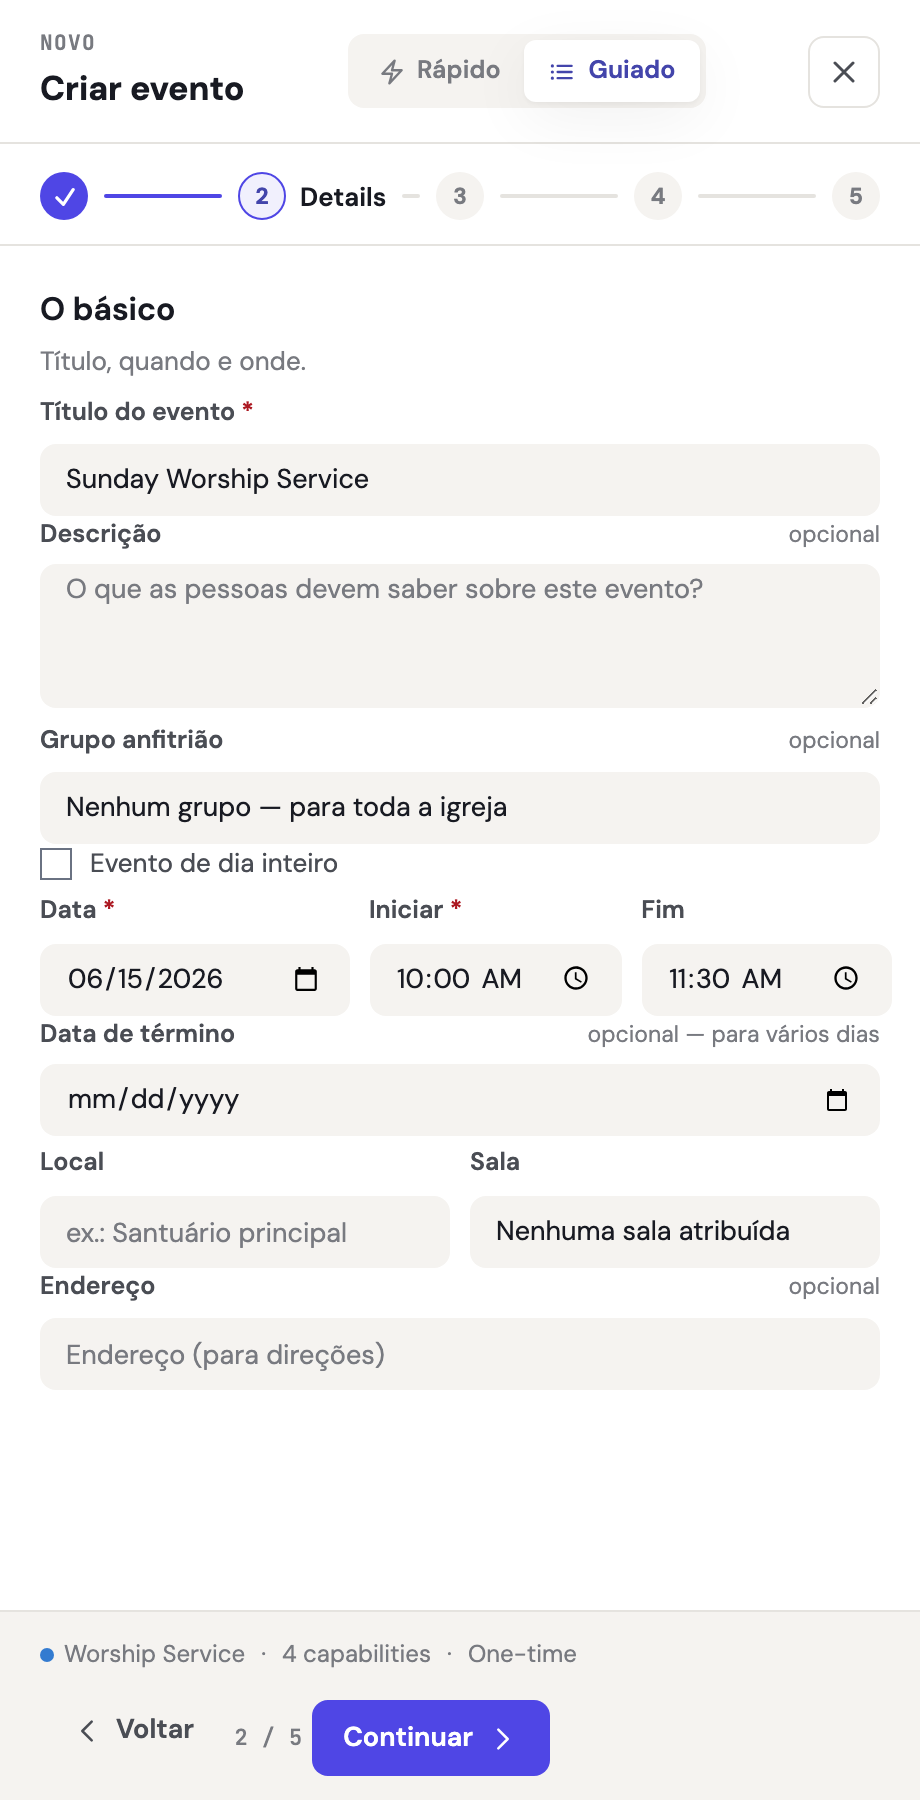This screenshot has height=1800, width=920.
Task: Select the Guiado mode tab
Action: pos(612,71)
